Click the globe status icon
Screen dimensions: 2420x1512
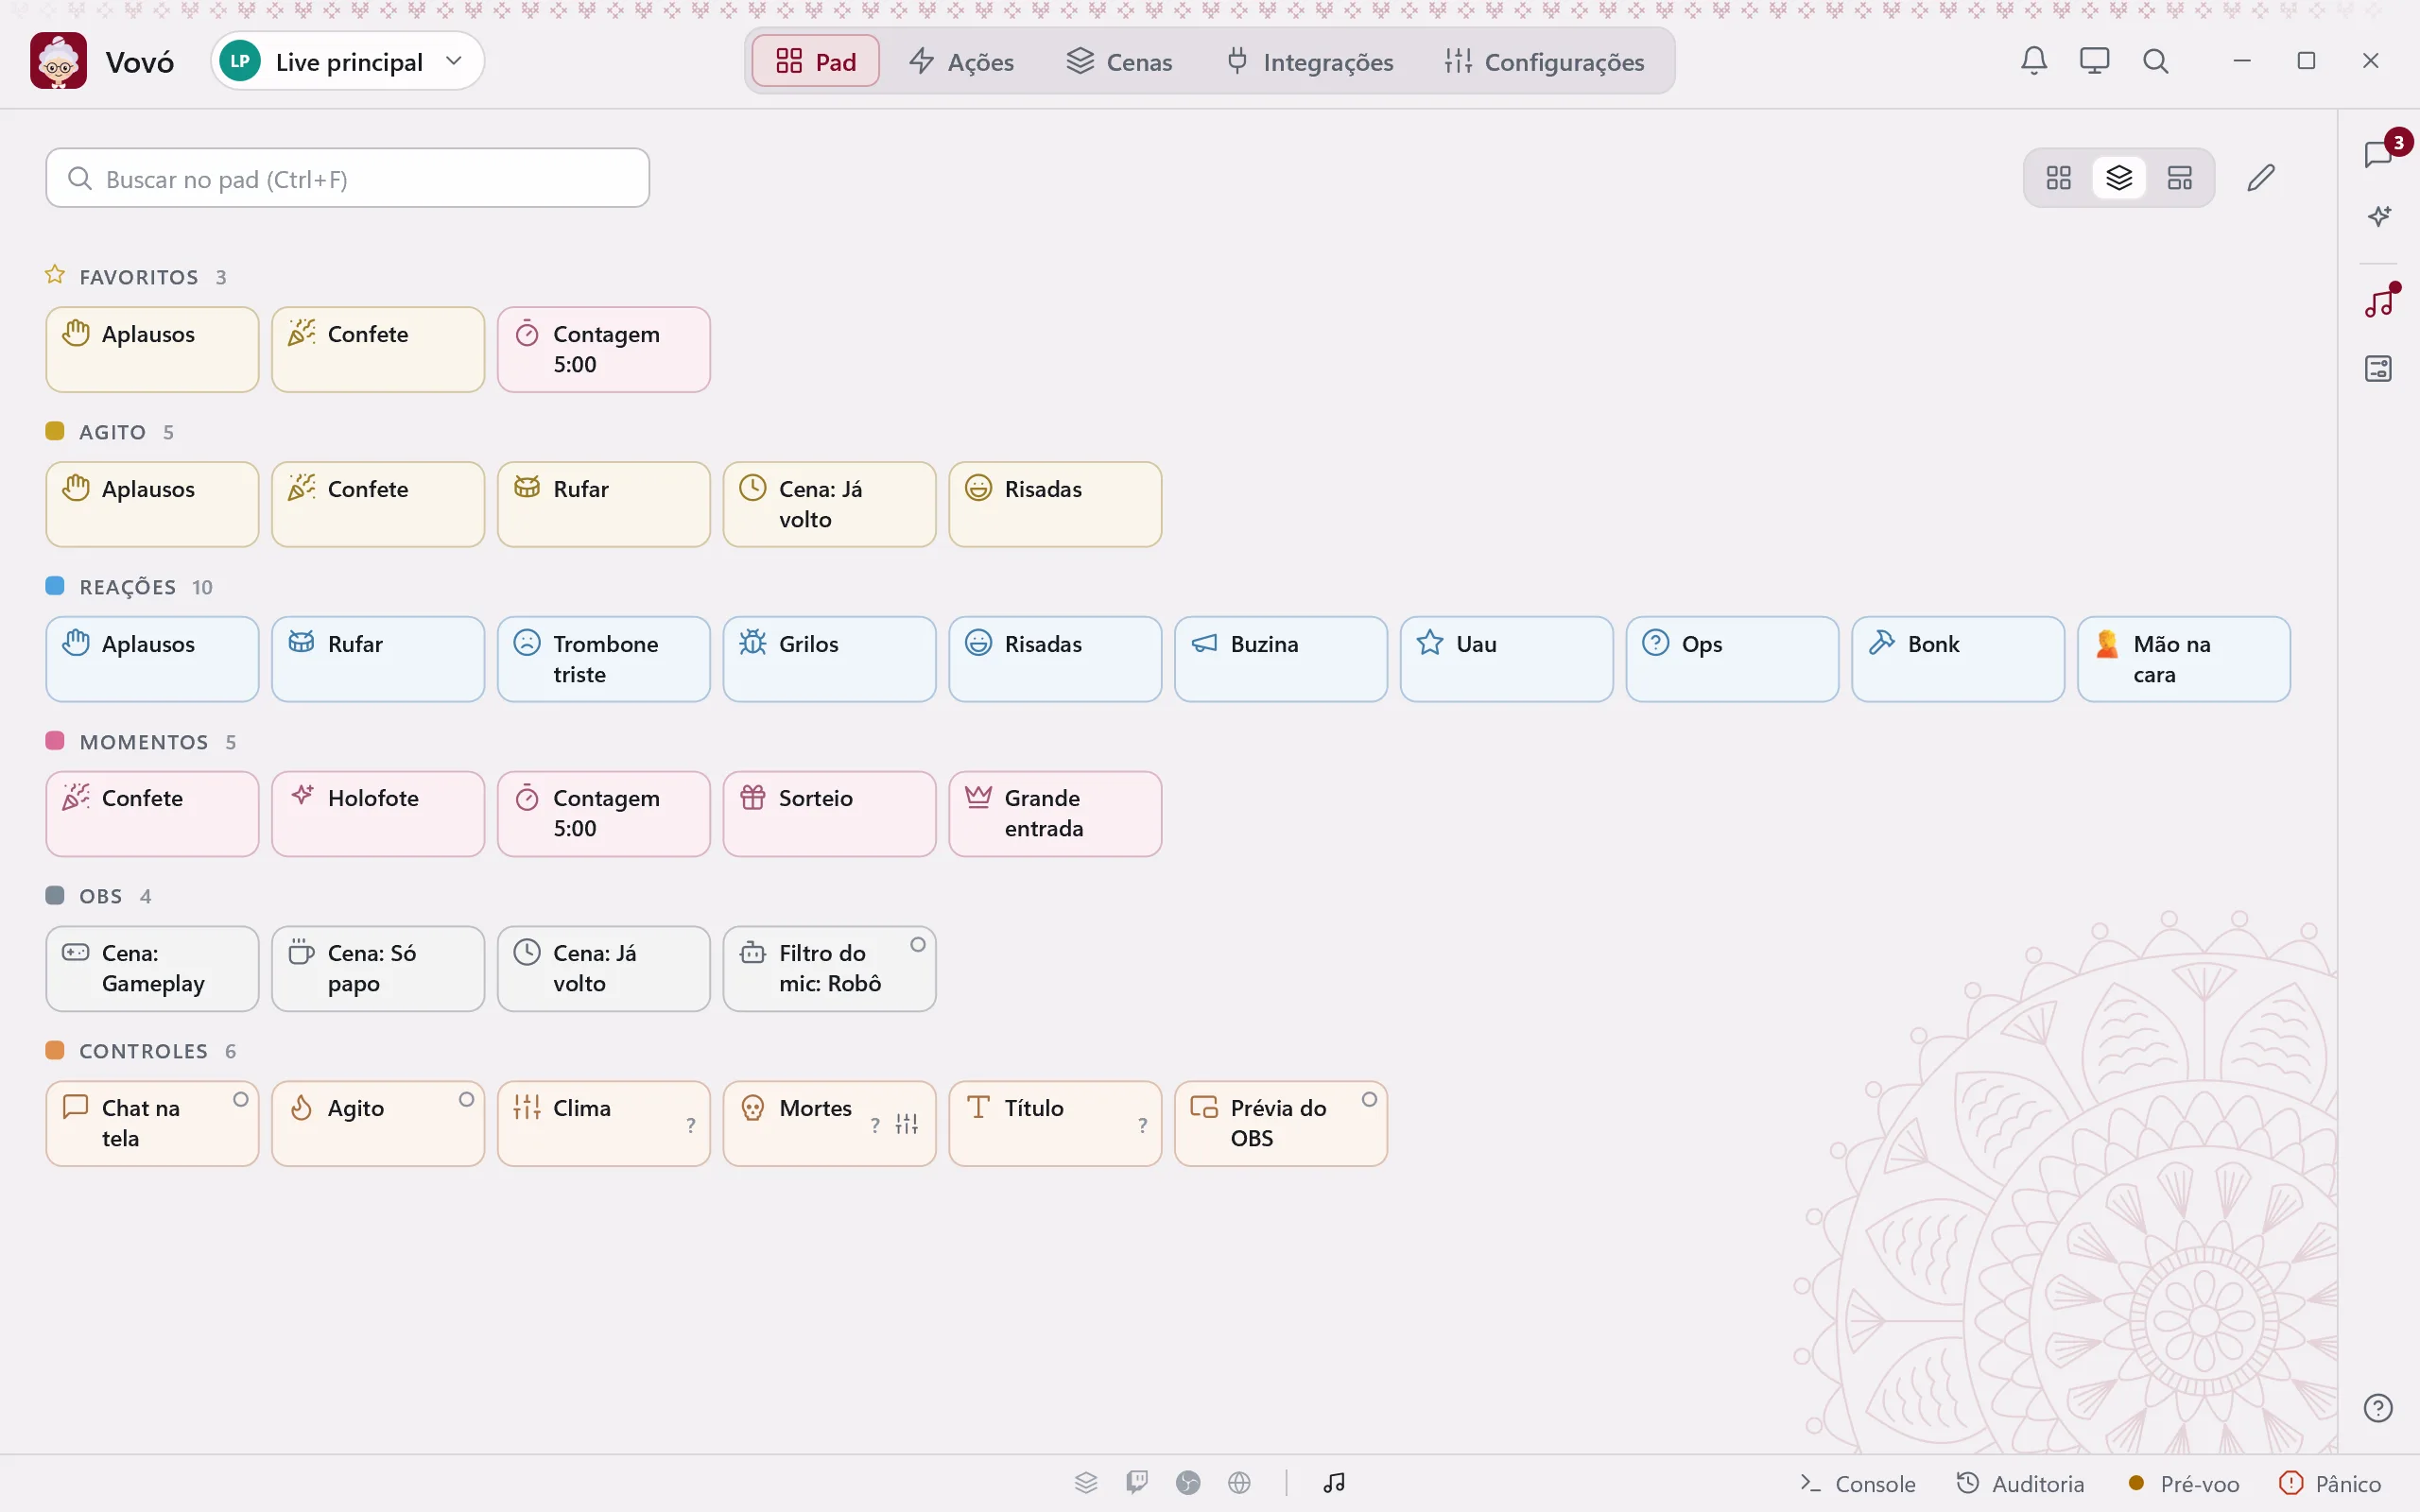coord(1239,1483)
